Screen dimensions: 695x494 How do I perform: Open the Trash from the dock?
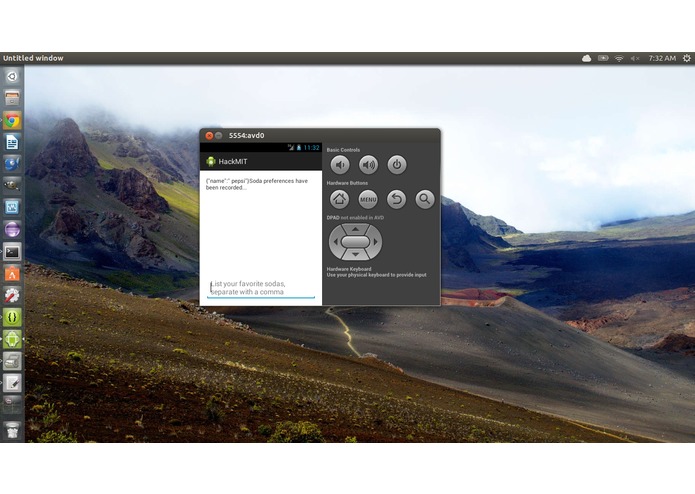[x=12, y=430]
